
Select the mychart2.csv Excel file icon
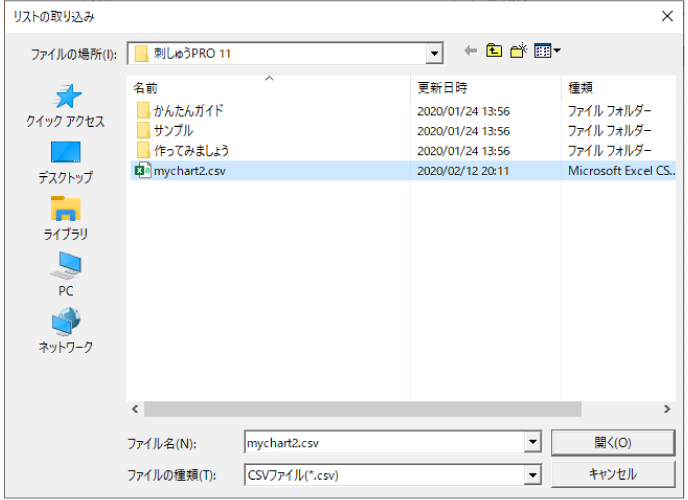[143, 170]
